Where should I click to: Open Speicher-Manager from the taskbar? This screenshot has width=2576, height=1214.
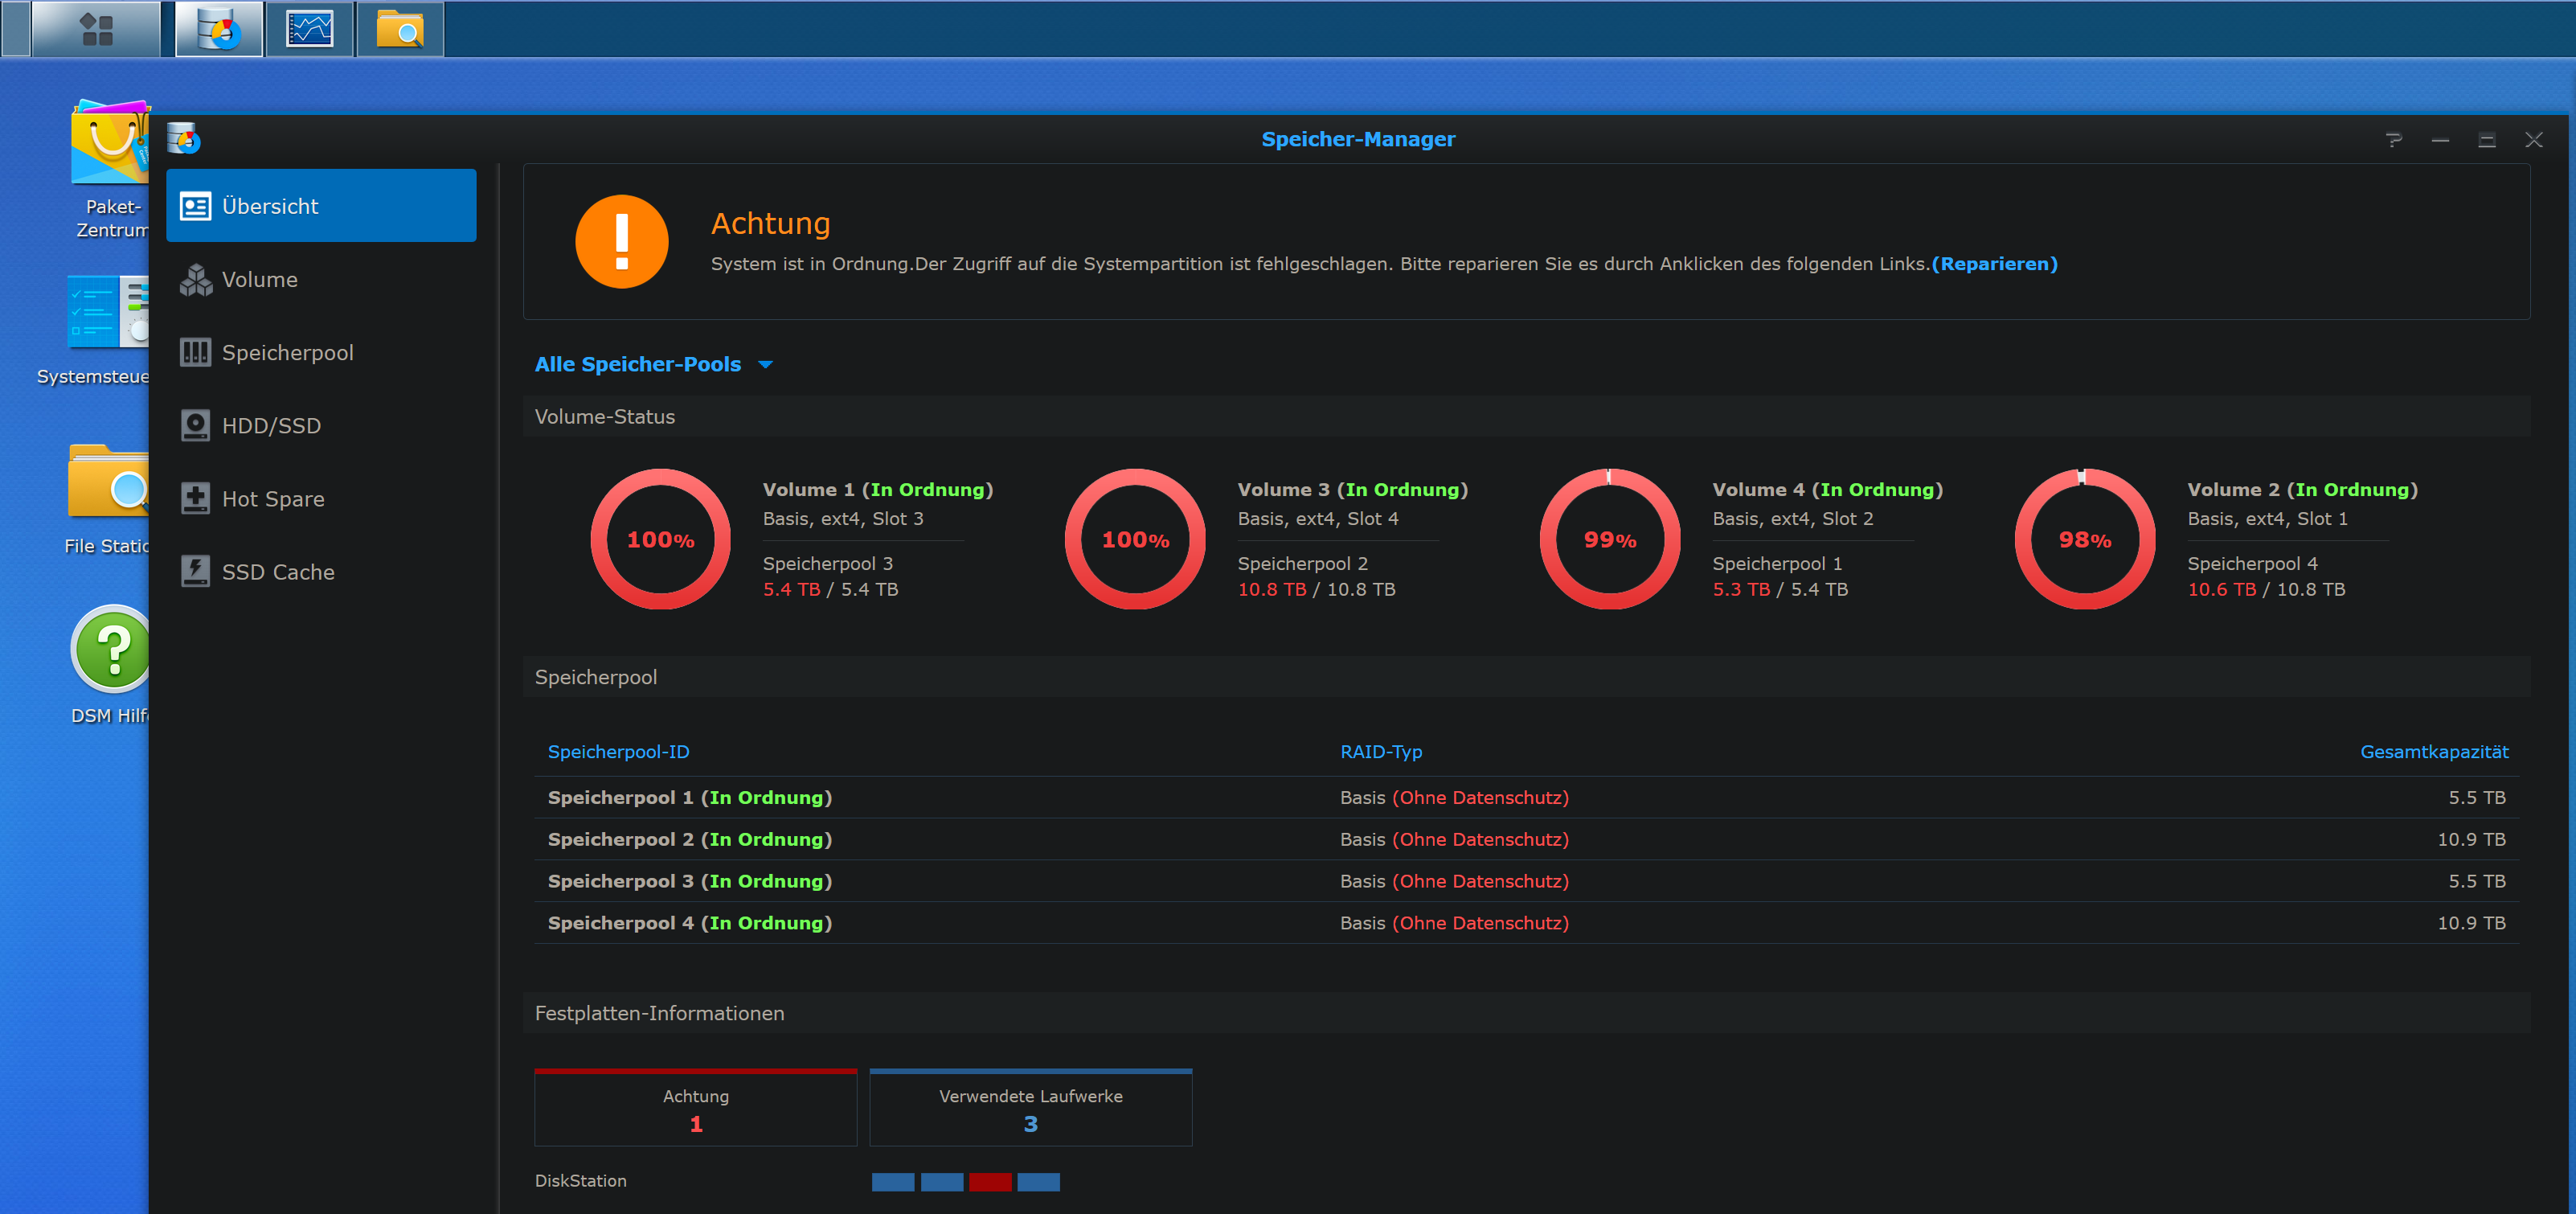[x=218, y=29]
